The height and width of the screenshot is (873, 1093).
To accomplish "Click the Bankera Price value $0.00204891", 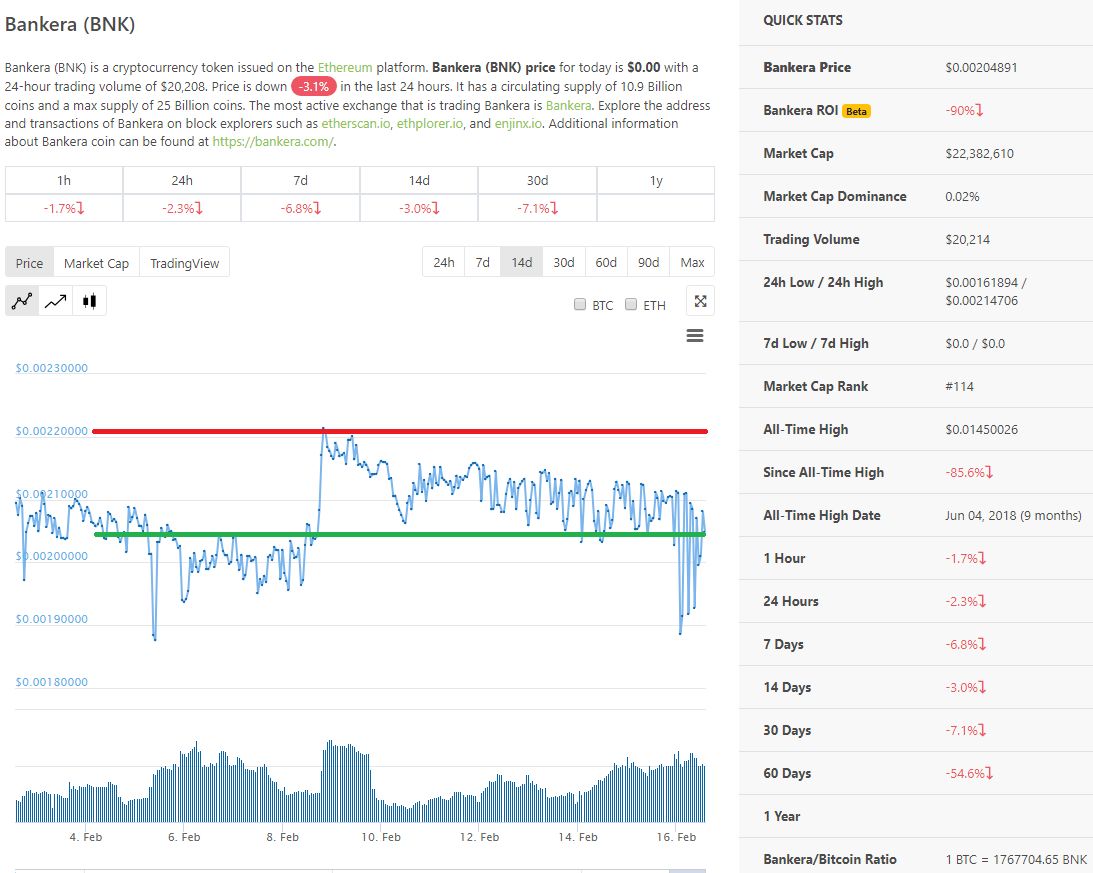I will [x=981, y=68].
